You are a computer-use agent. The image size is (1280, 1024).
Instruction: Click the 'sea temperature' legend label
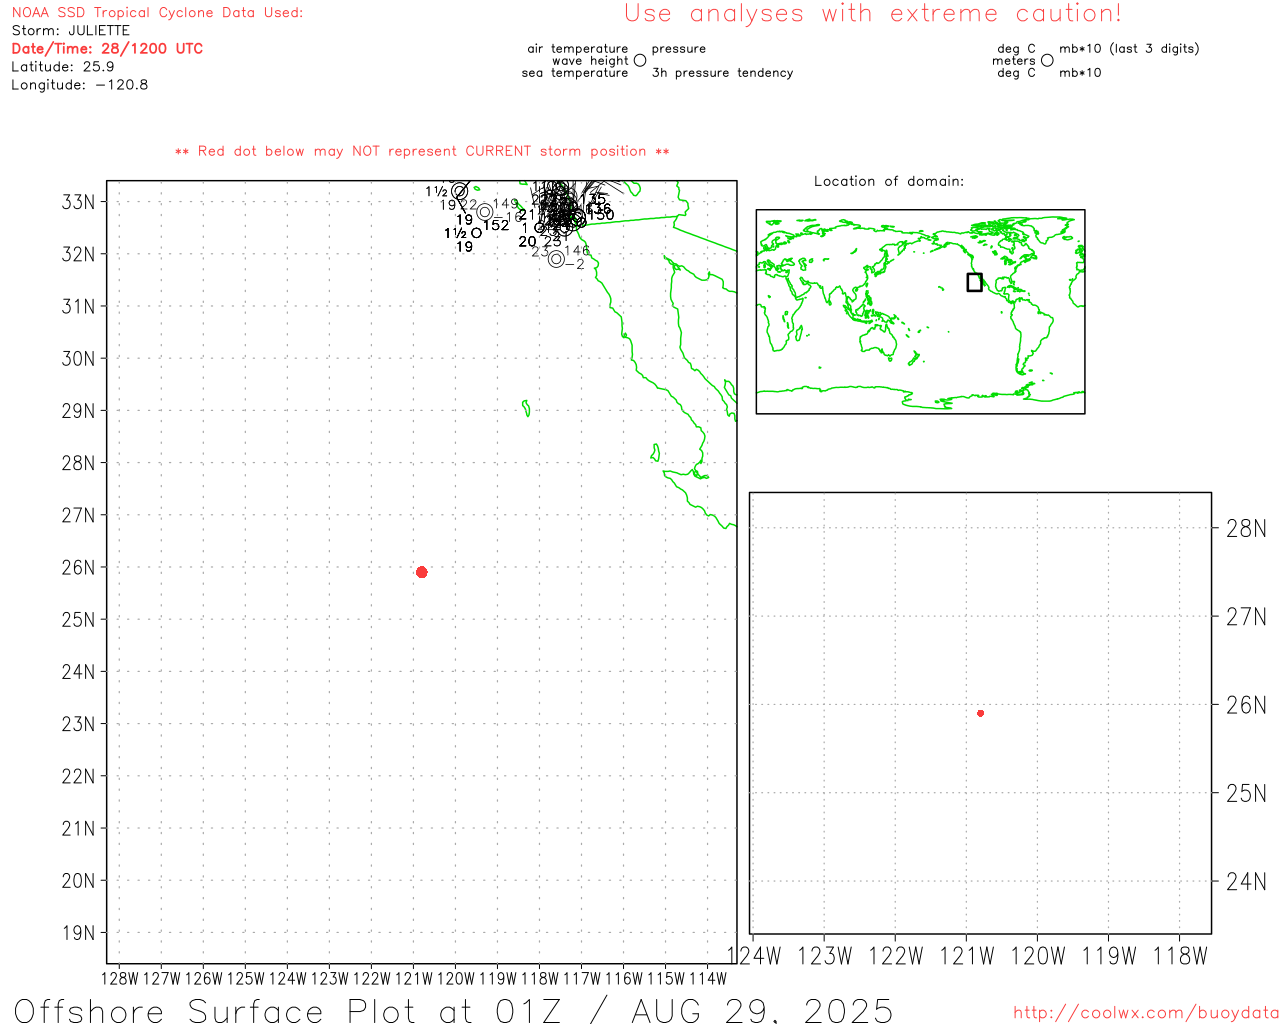point(575,73)
